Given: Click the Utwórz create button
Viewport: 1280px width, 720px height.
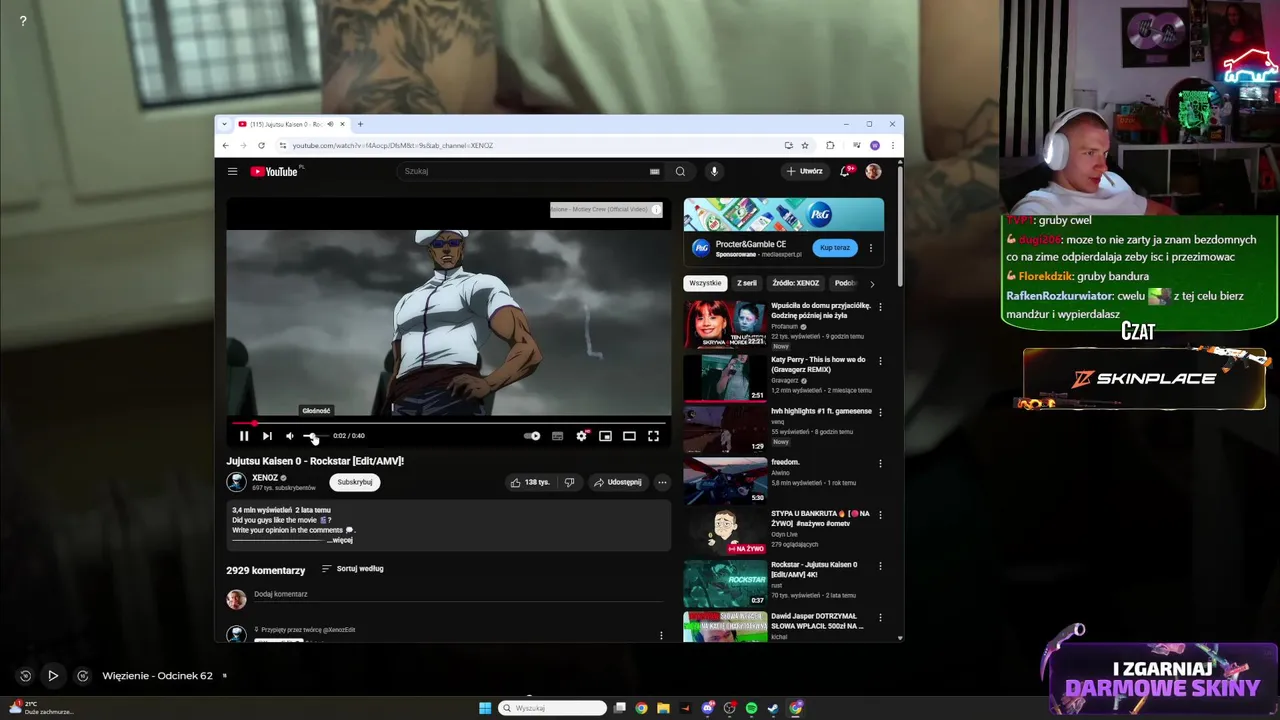Looking at the screenshot, I should point(805,171).
